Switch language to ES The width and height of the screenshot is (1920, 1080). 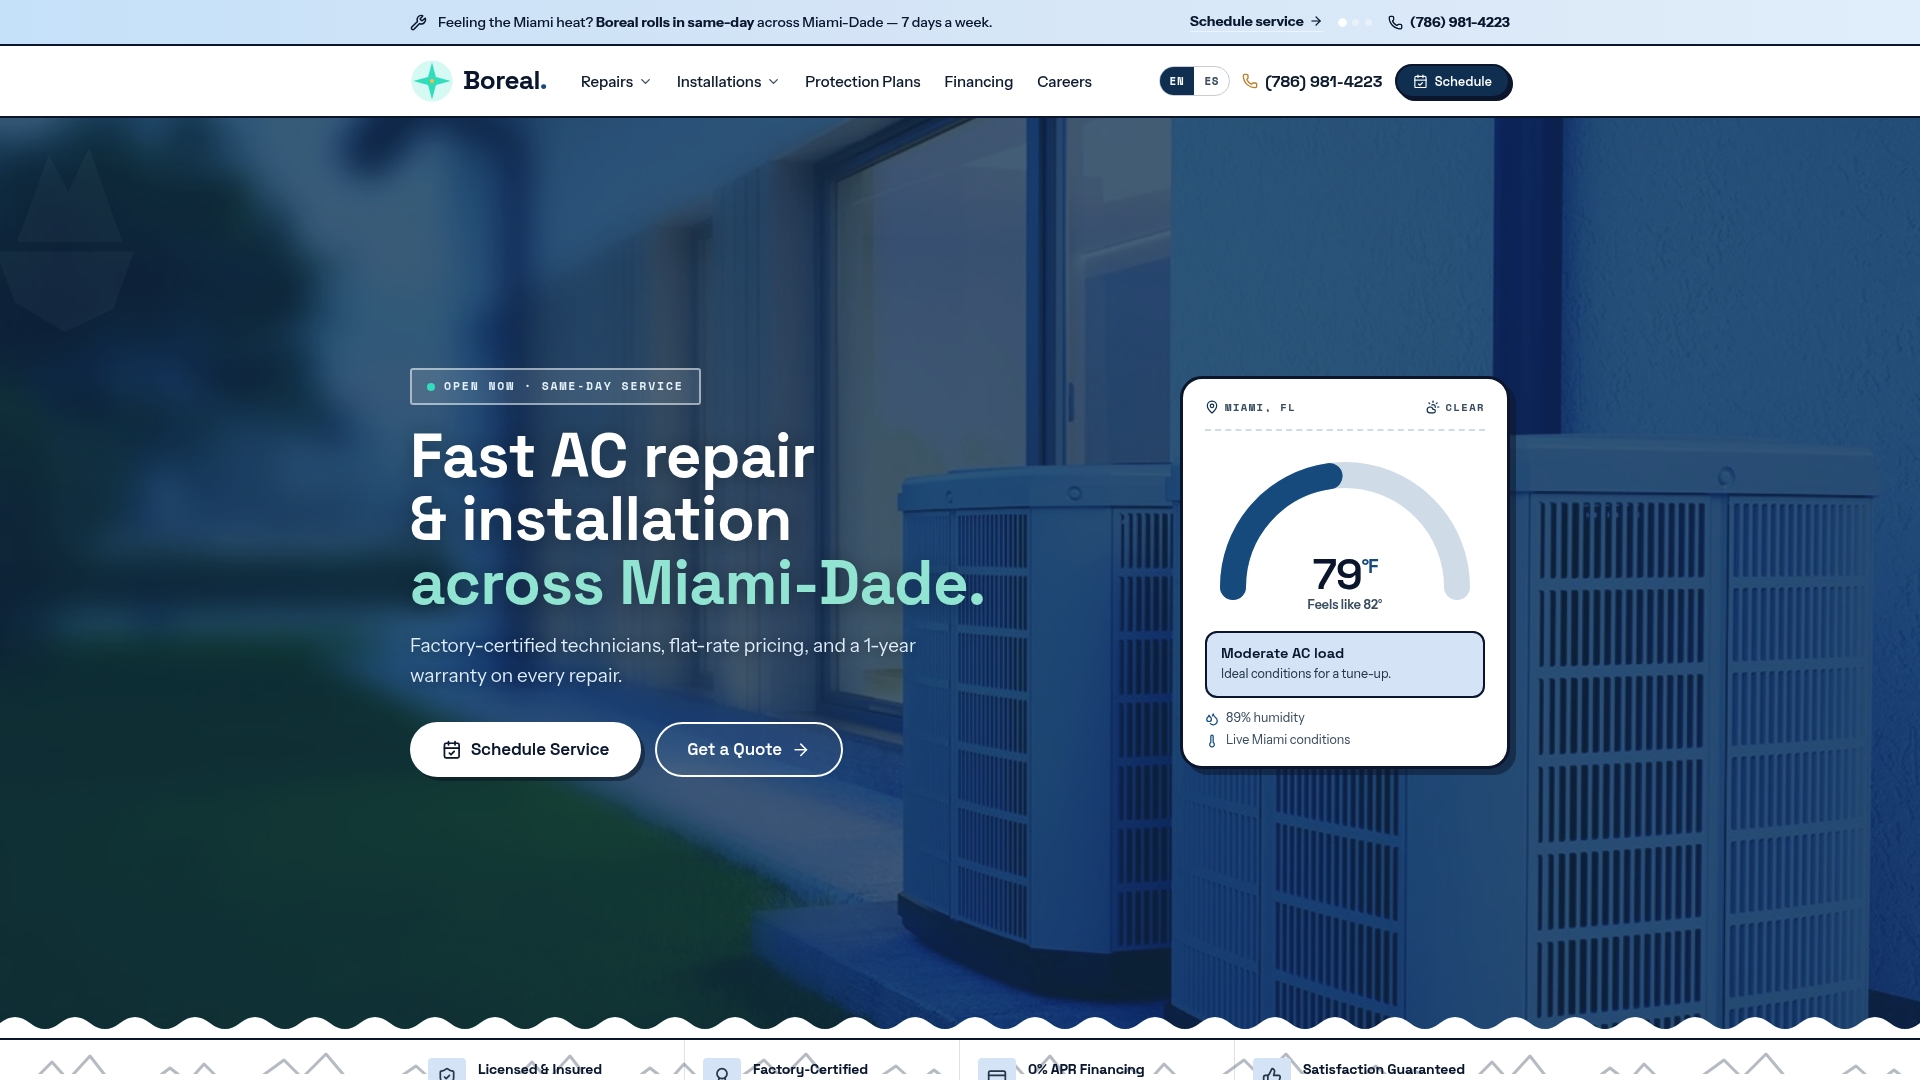[x=1211, y=81]
